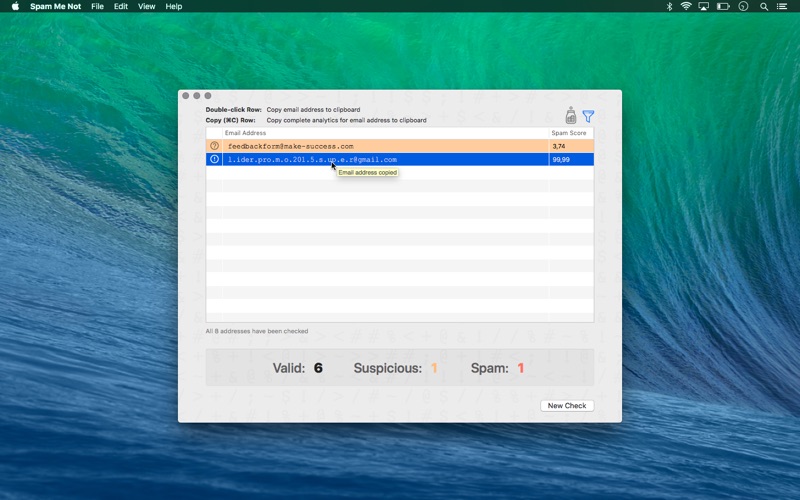Screen dimensions: 800x500
Task: Toggle the blue funnel filter icon
Action: click(588, 116)
